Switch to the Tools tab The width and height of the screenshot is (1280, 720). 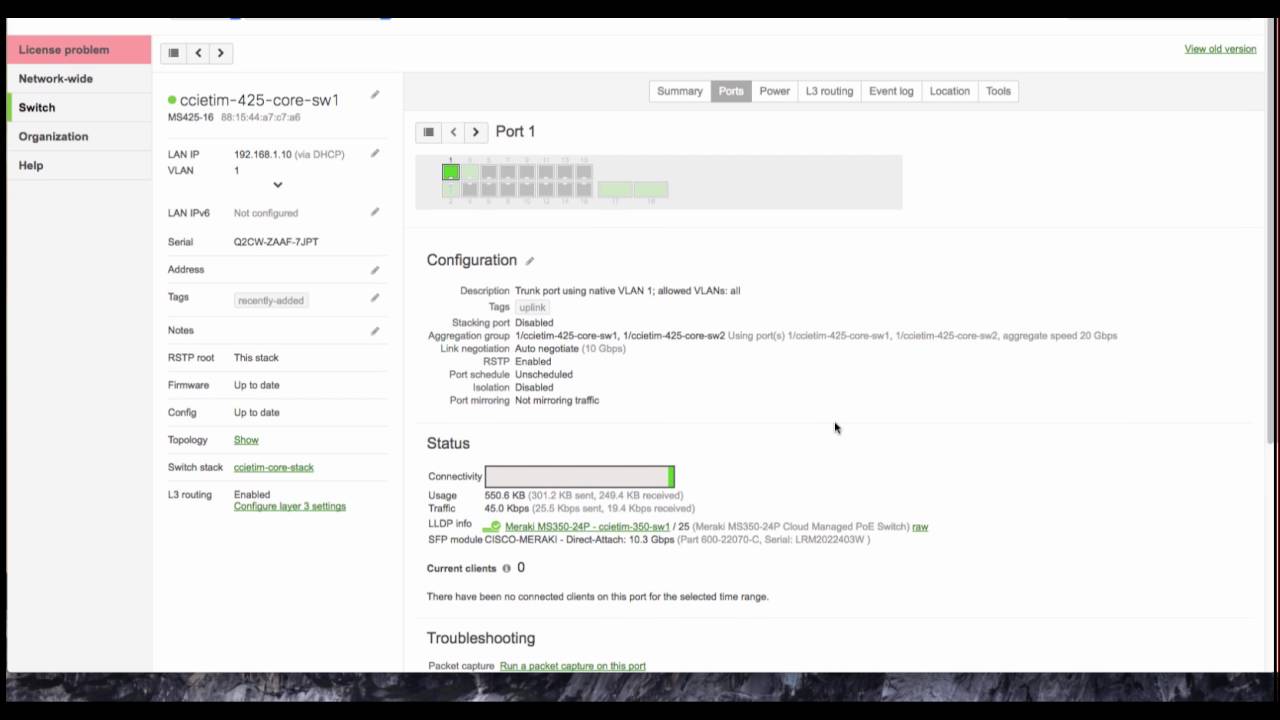(x=999, y=91)
